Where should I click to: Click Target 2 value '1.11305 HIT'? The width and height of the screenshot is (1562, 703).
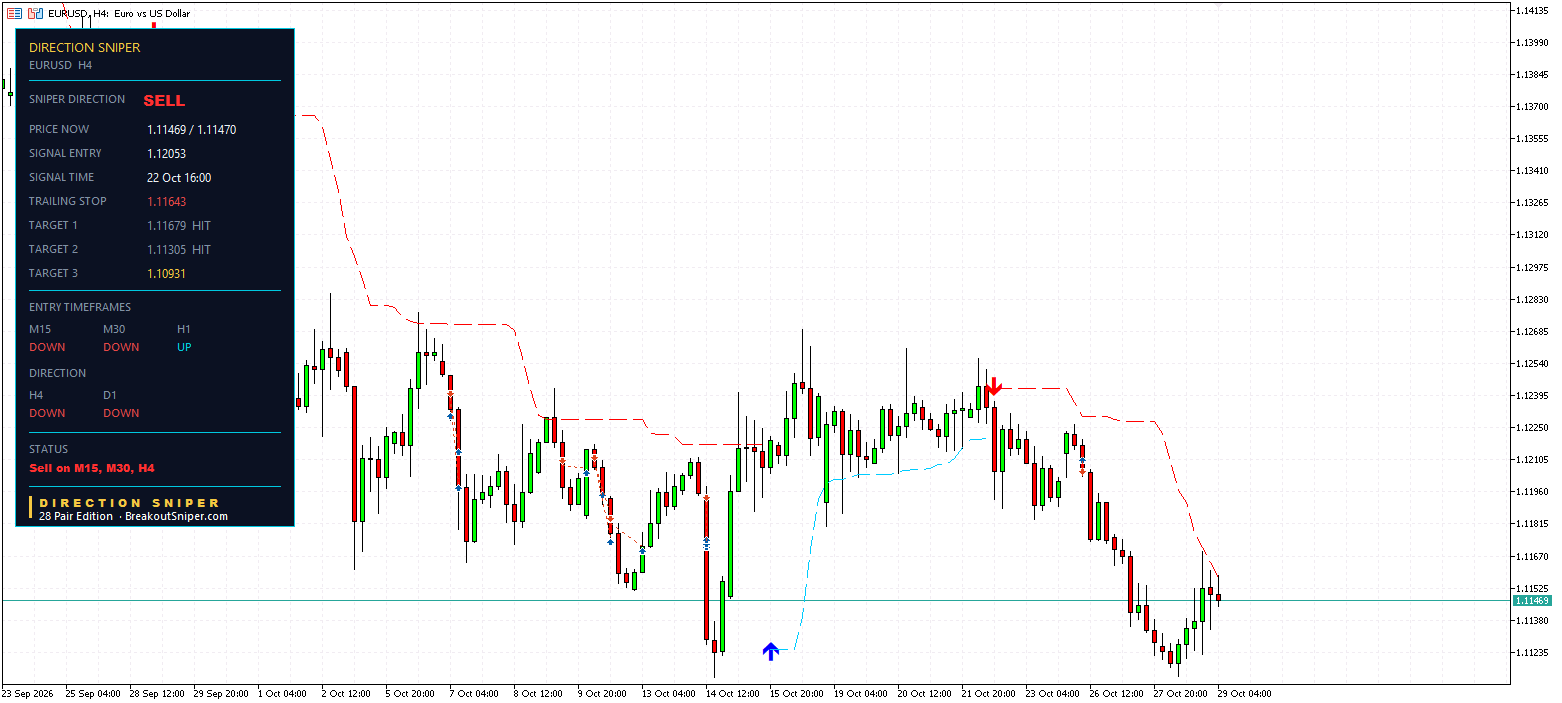179,249
